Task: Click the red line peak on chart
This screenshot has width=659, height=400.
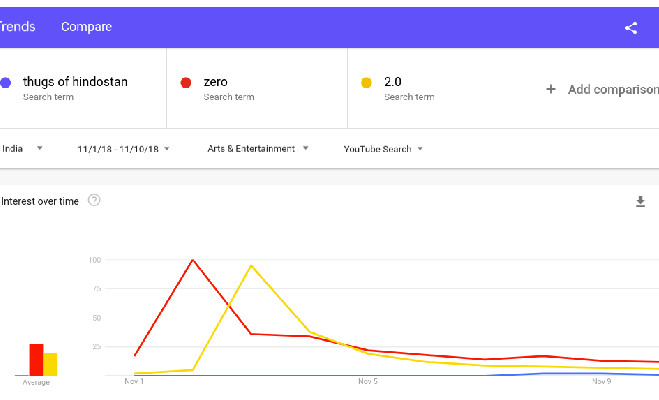Action: pyautogui.click(x=192, y=260)
